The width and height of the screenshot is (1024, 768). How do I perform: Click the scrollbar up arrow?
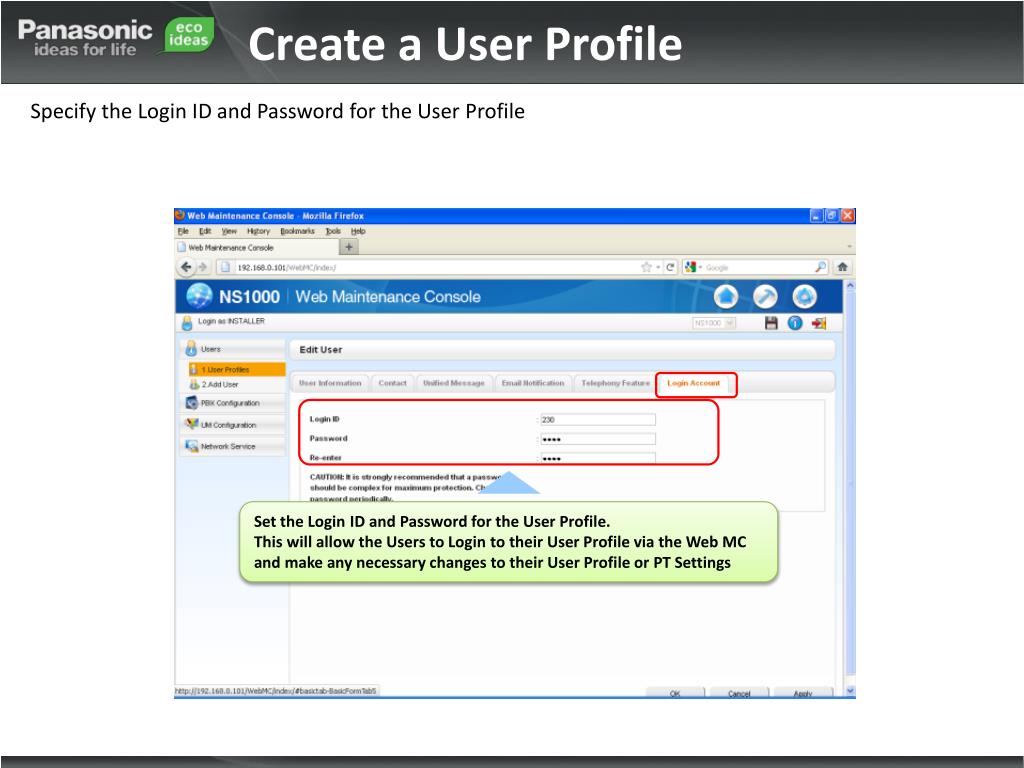pyautogui.click(x=850, y=286)
